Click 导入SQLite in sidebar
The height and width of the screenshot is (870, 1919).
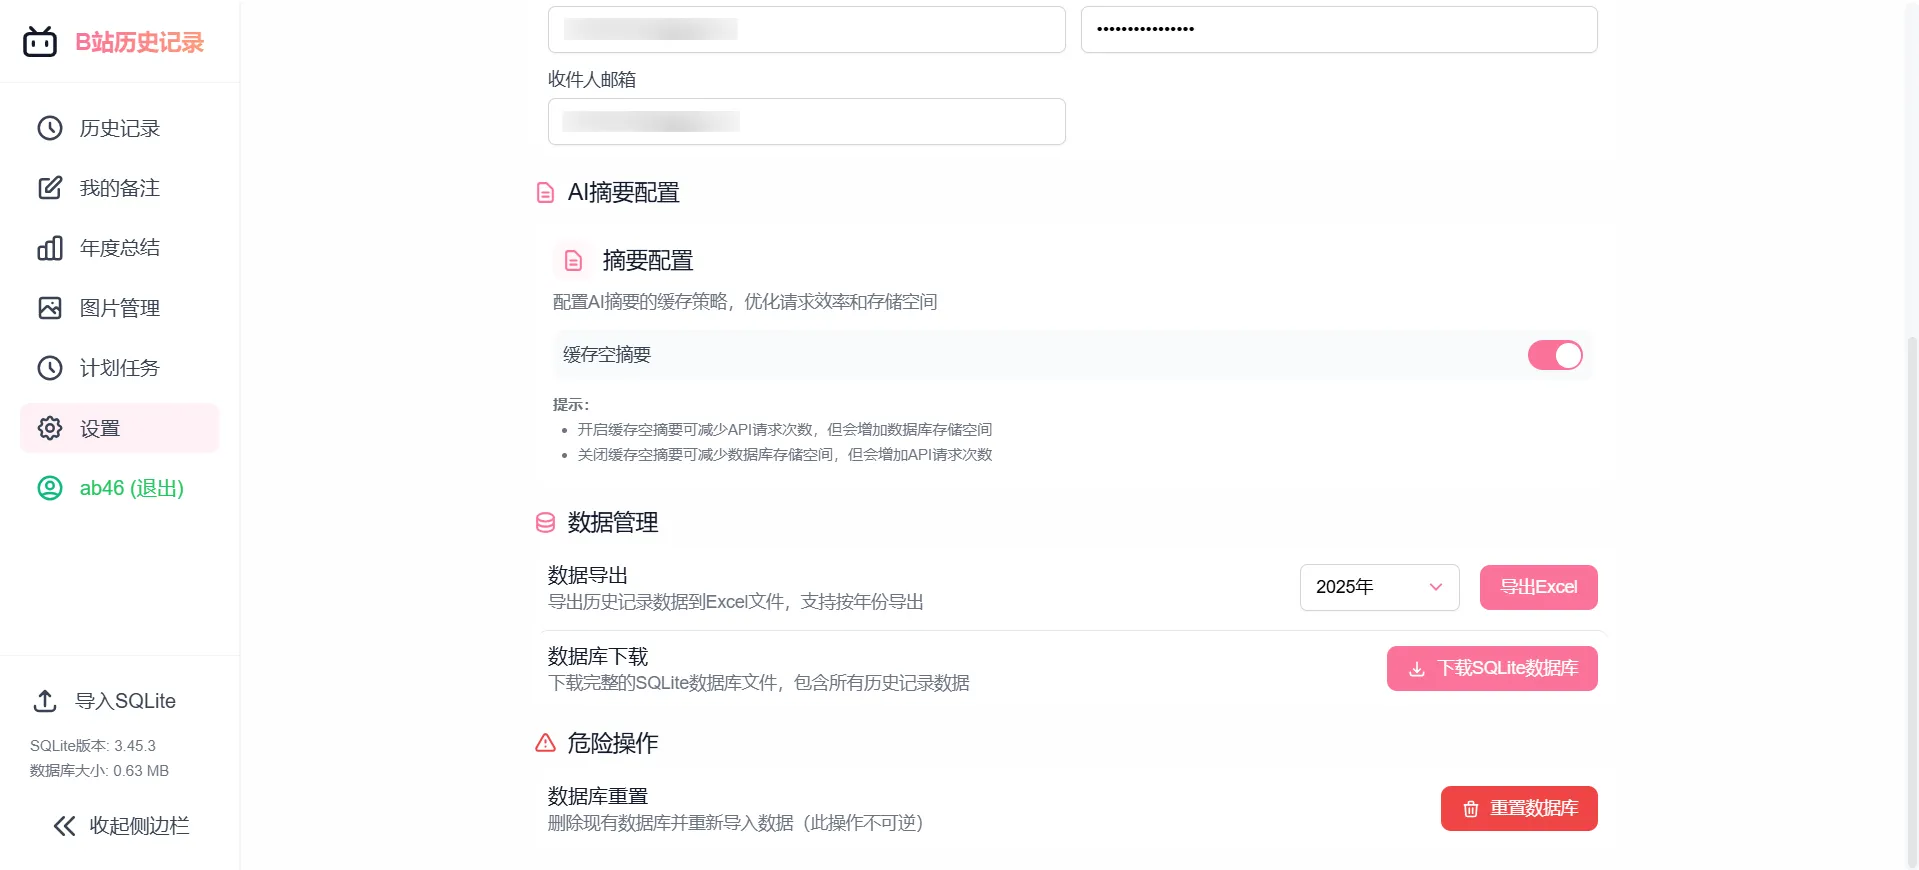coord(120,701)
